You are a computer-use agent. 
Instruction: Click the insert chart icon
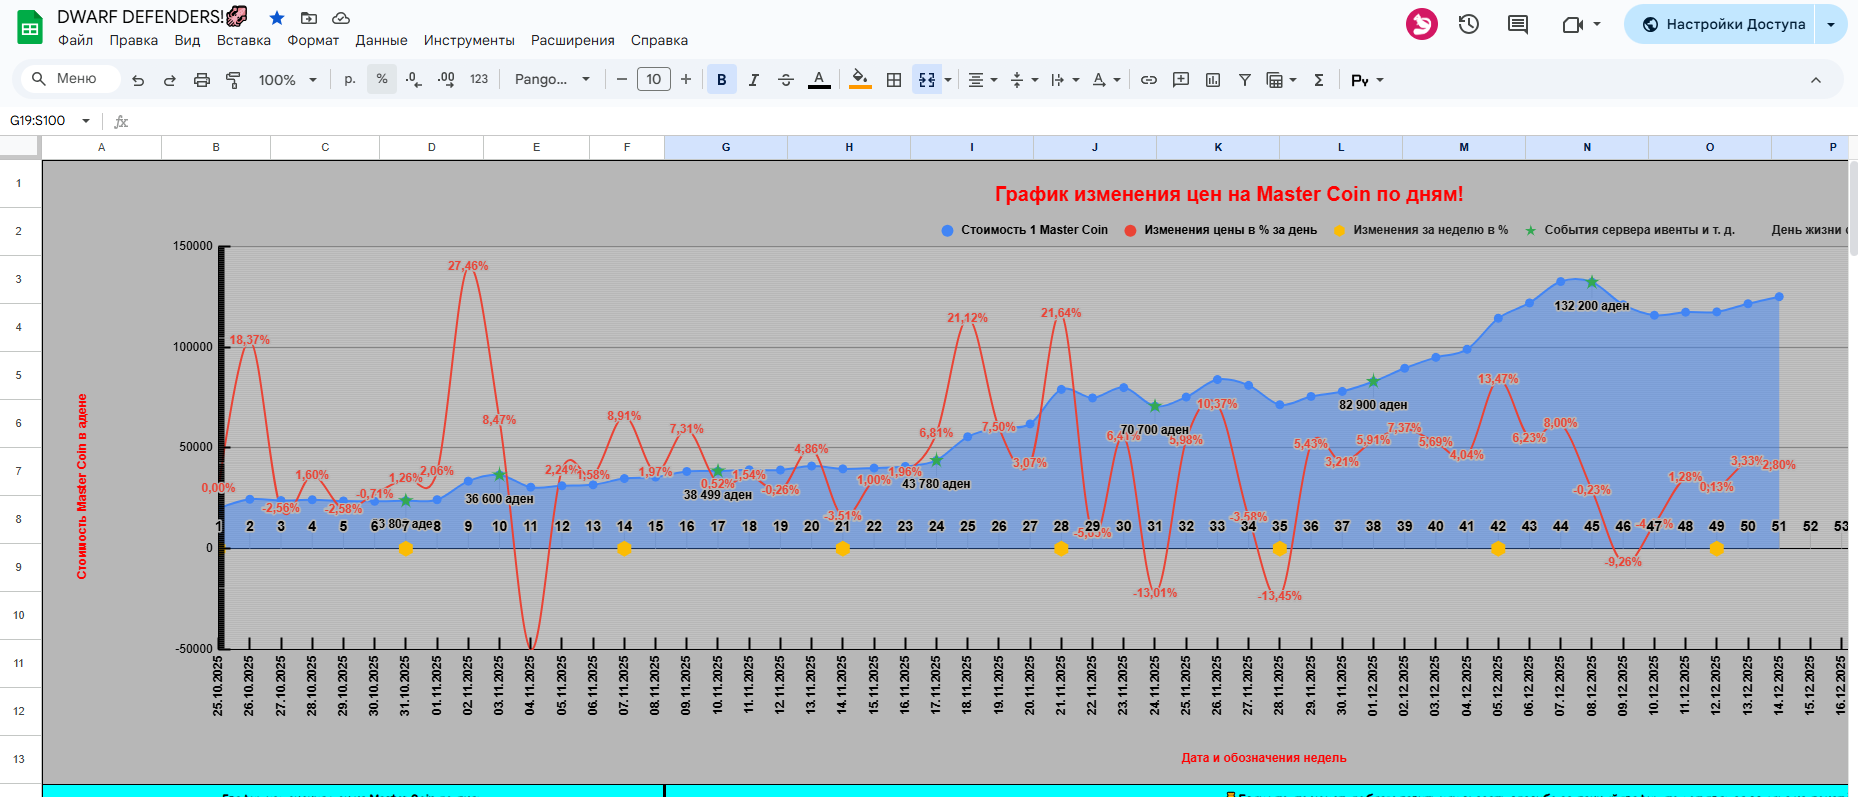click(x=1213, y=80)
